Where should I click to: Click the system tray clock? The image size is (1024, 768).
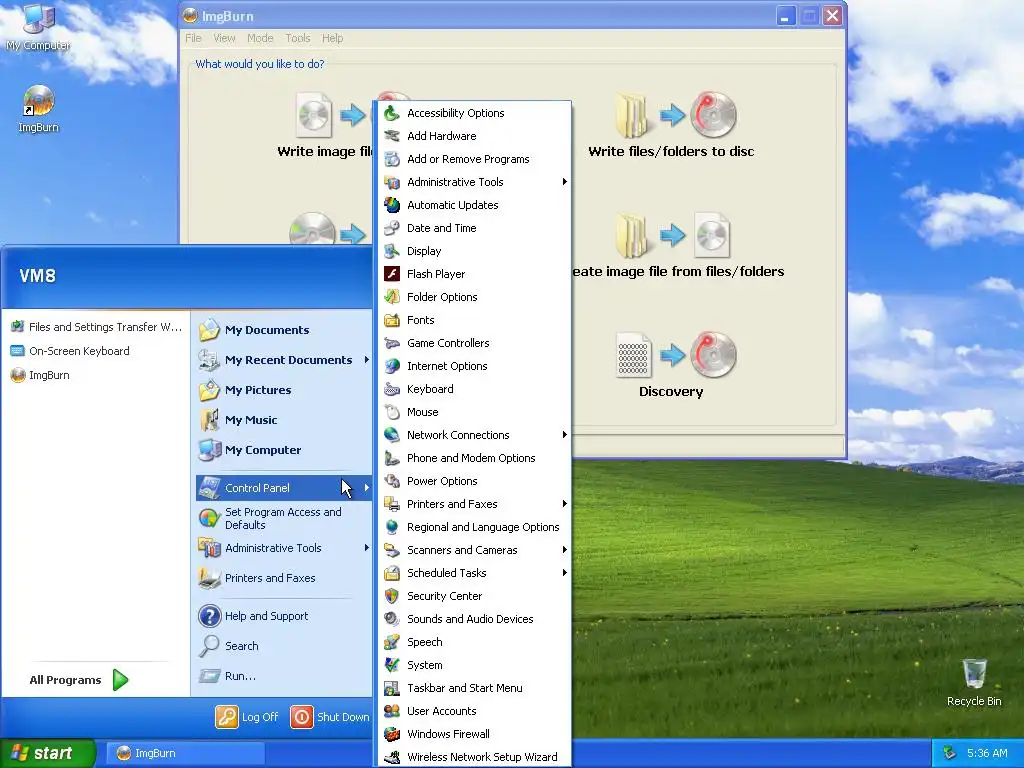(x=987, y=753)
